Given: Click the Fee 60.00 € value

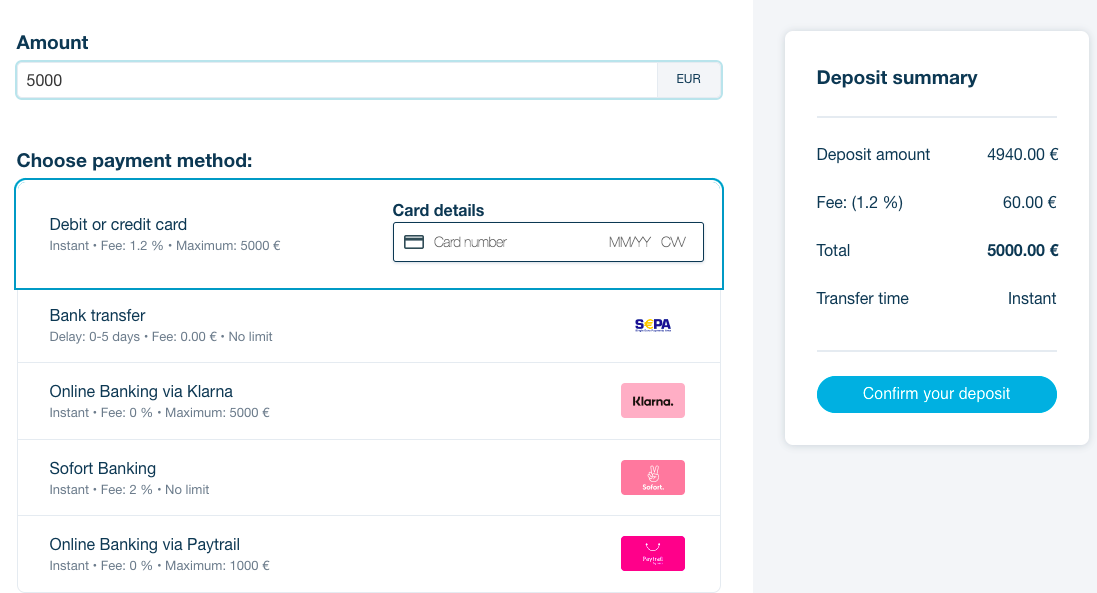Looking at the screenshot, I should coord(1029,202).
